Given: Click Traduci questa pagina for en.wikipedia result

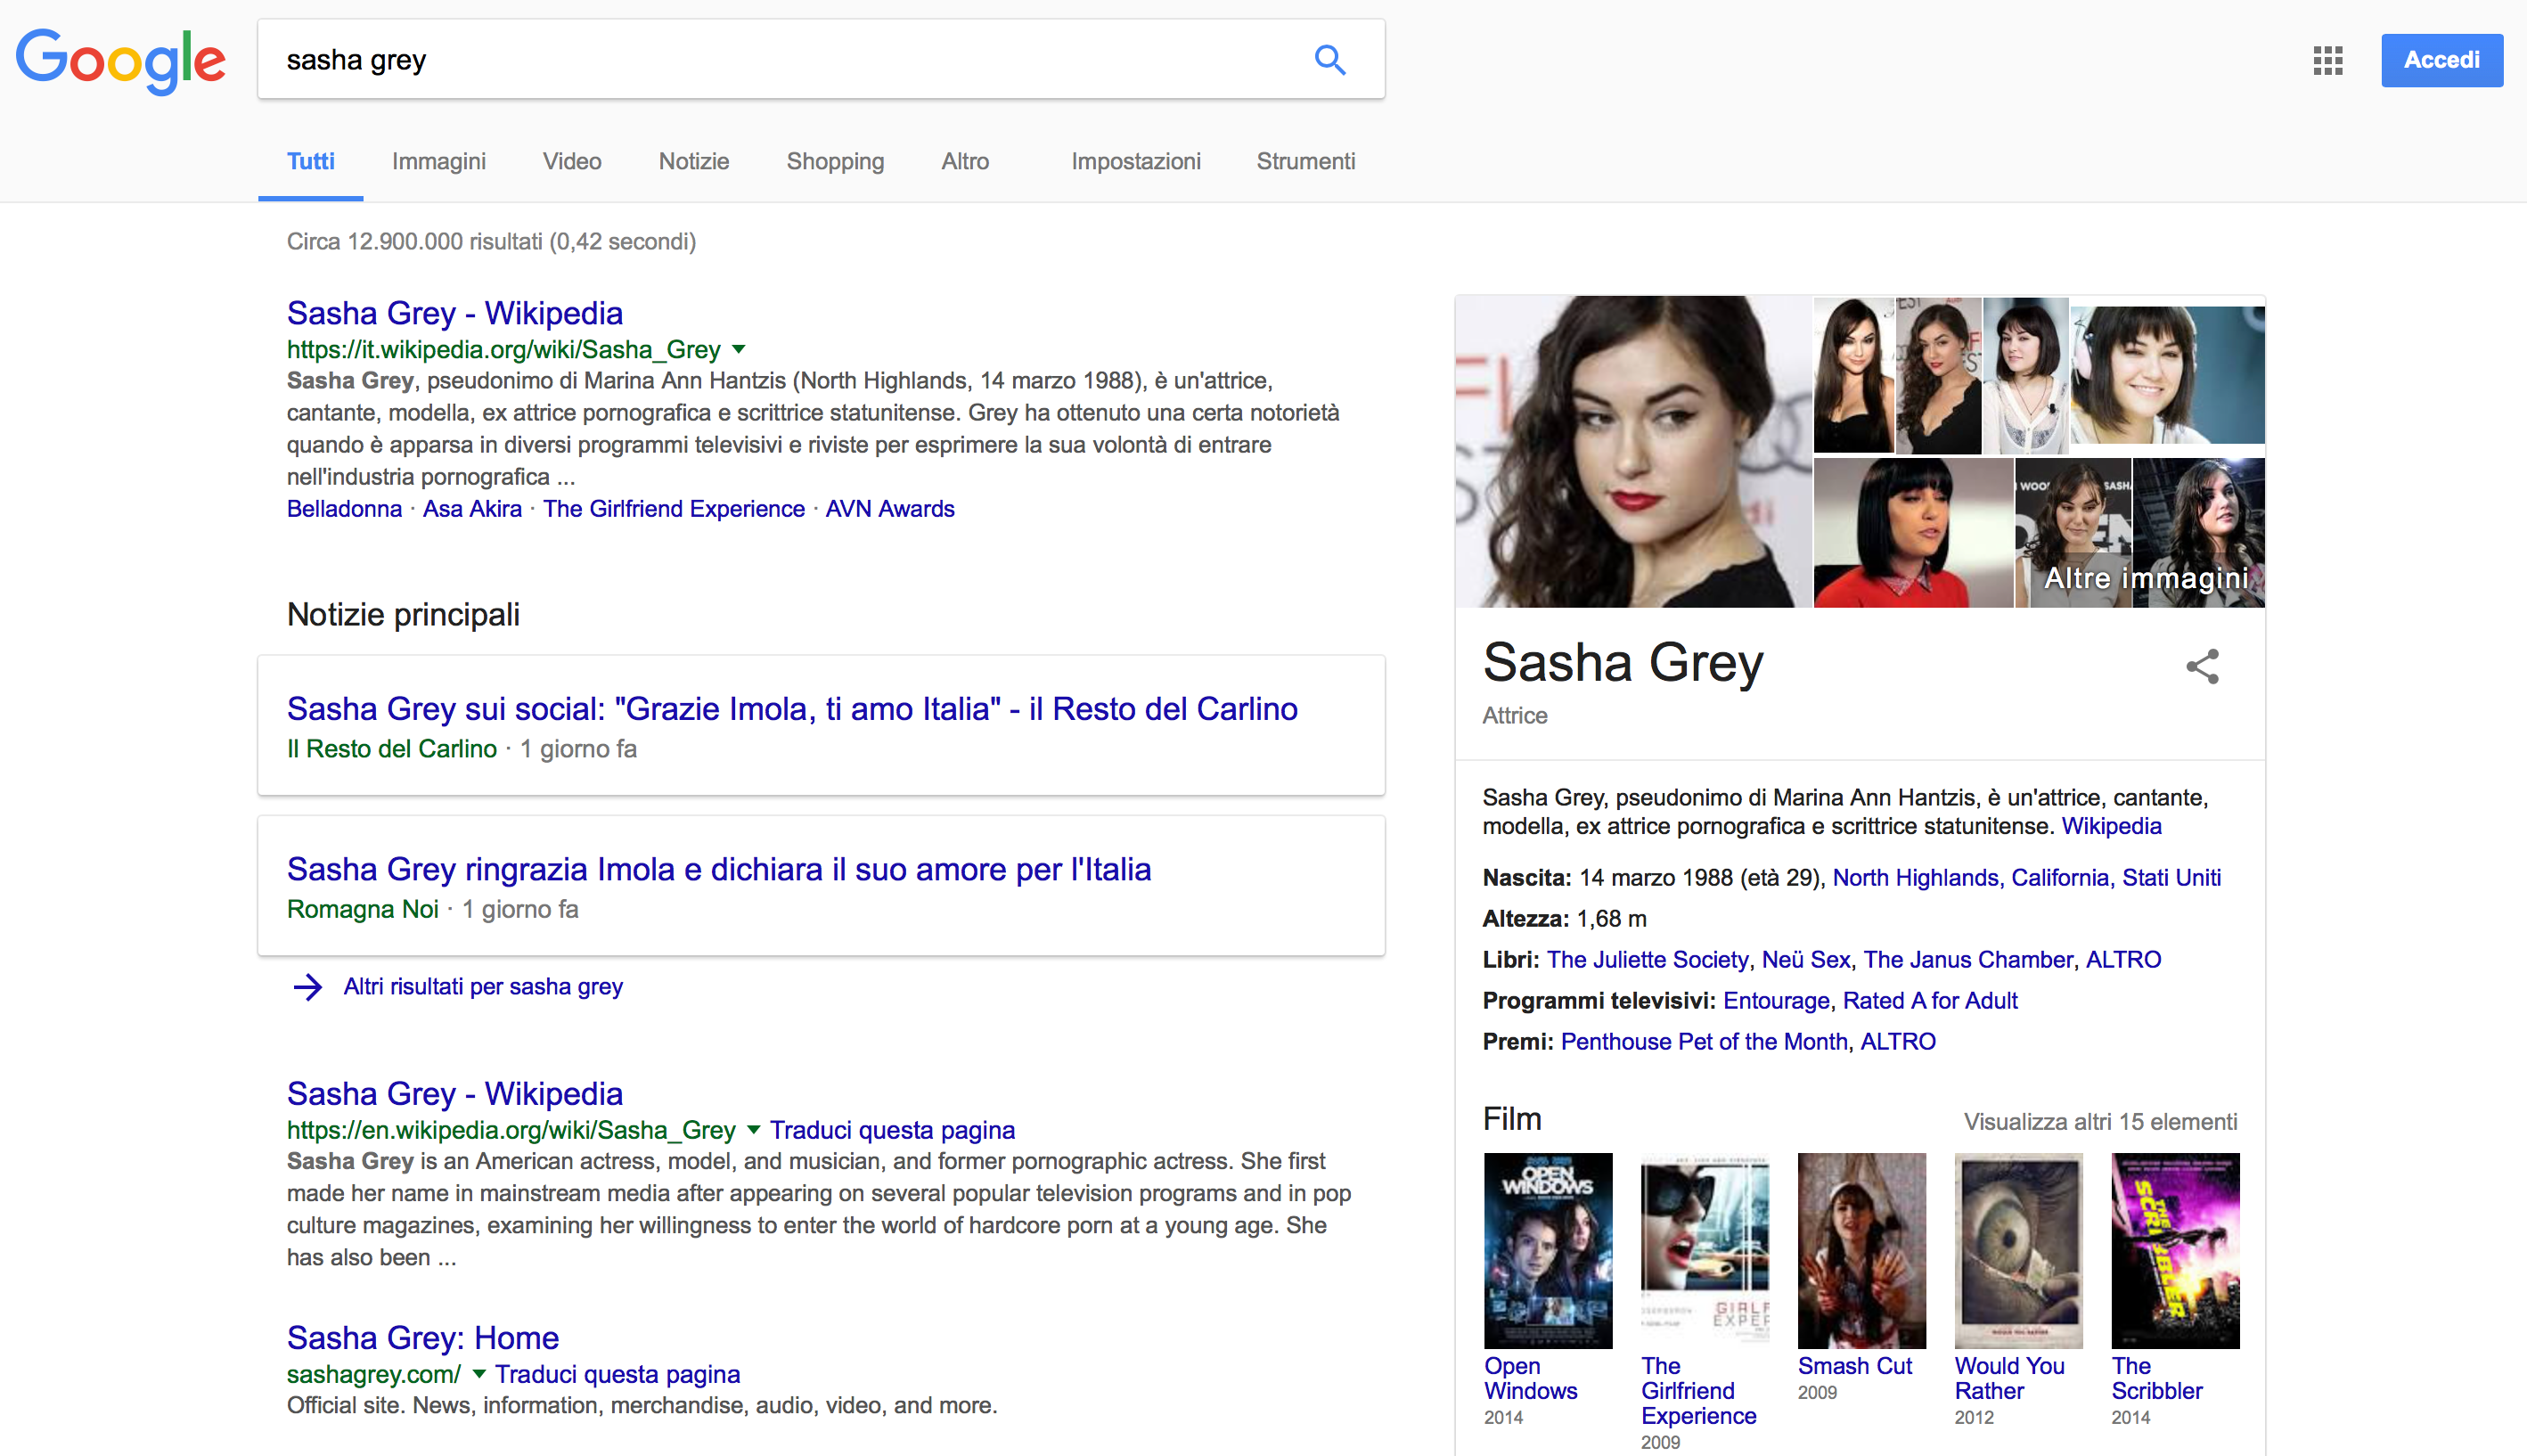Looking at the screenshot, I should pos(892,1130).
